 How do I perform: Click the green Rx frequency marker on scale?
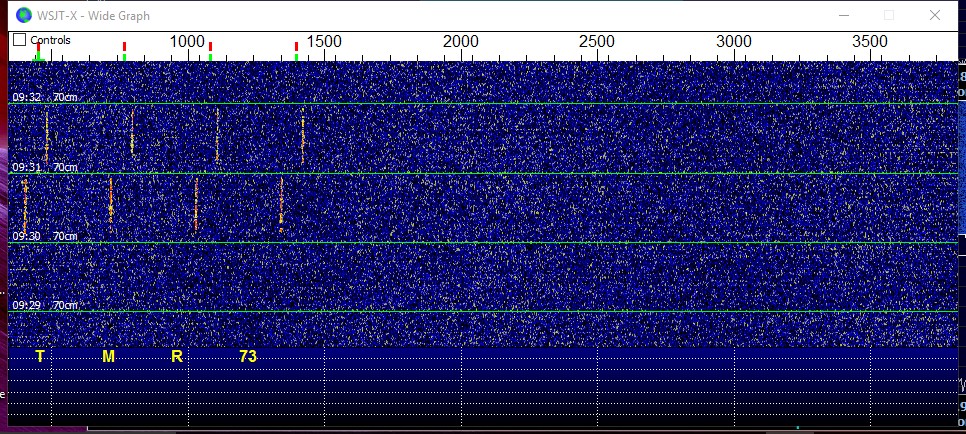38,56
